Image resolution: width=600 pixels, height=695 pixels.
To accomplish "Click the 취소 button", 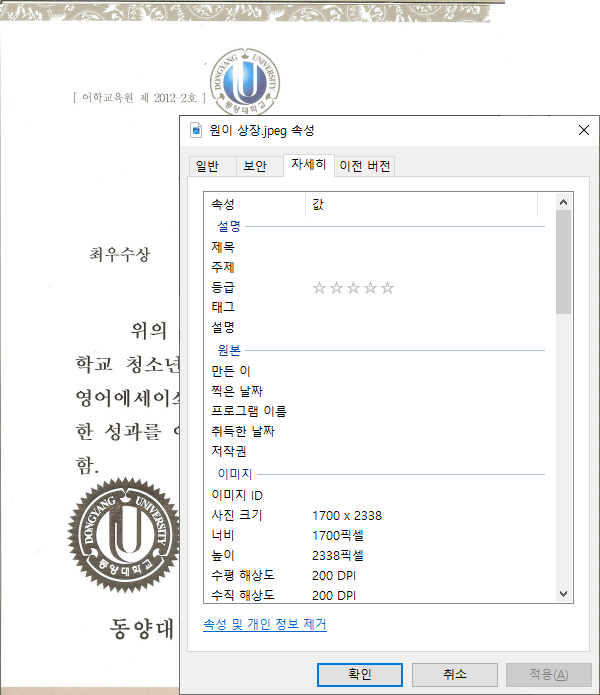I will pyautogui.click(x=455, y=674).
